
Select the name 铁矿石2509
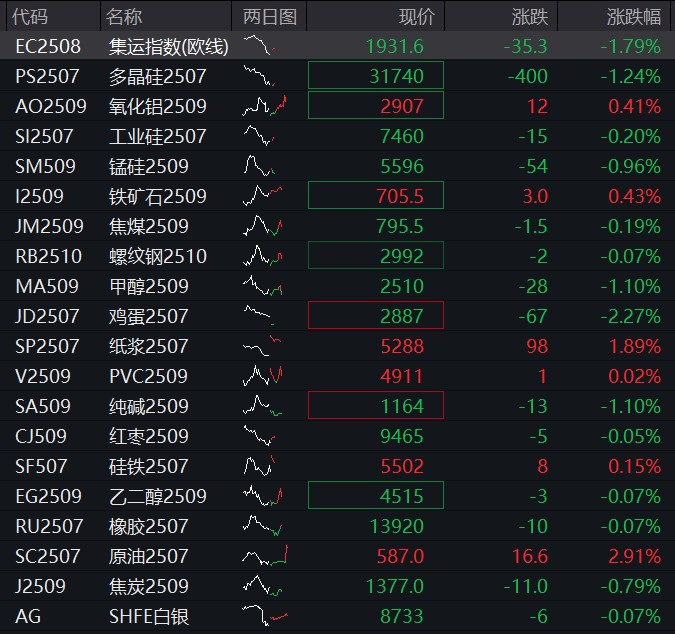[x=158, y=196]
